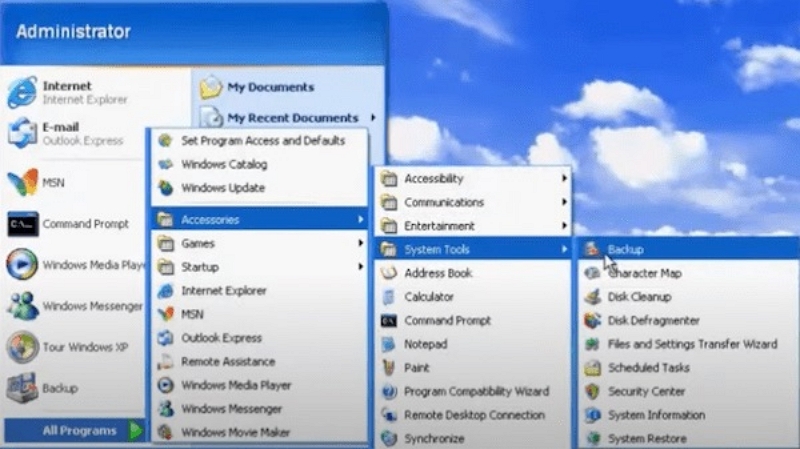Click the Disk Cleanup icon
The width and height of the screenshot is (800, 449).
592,296
